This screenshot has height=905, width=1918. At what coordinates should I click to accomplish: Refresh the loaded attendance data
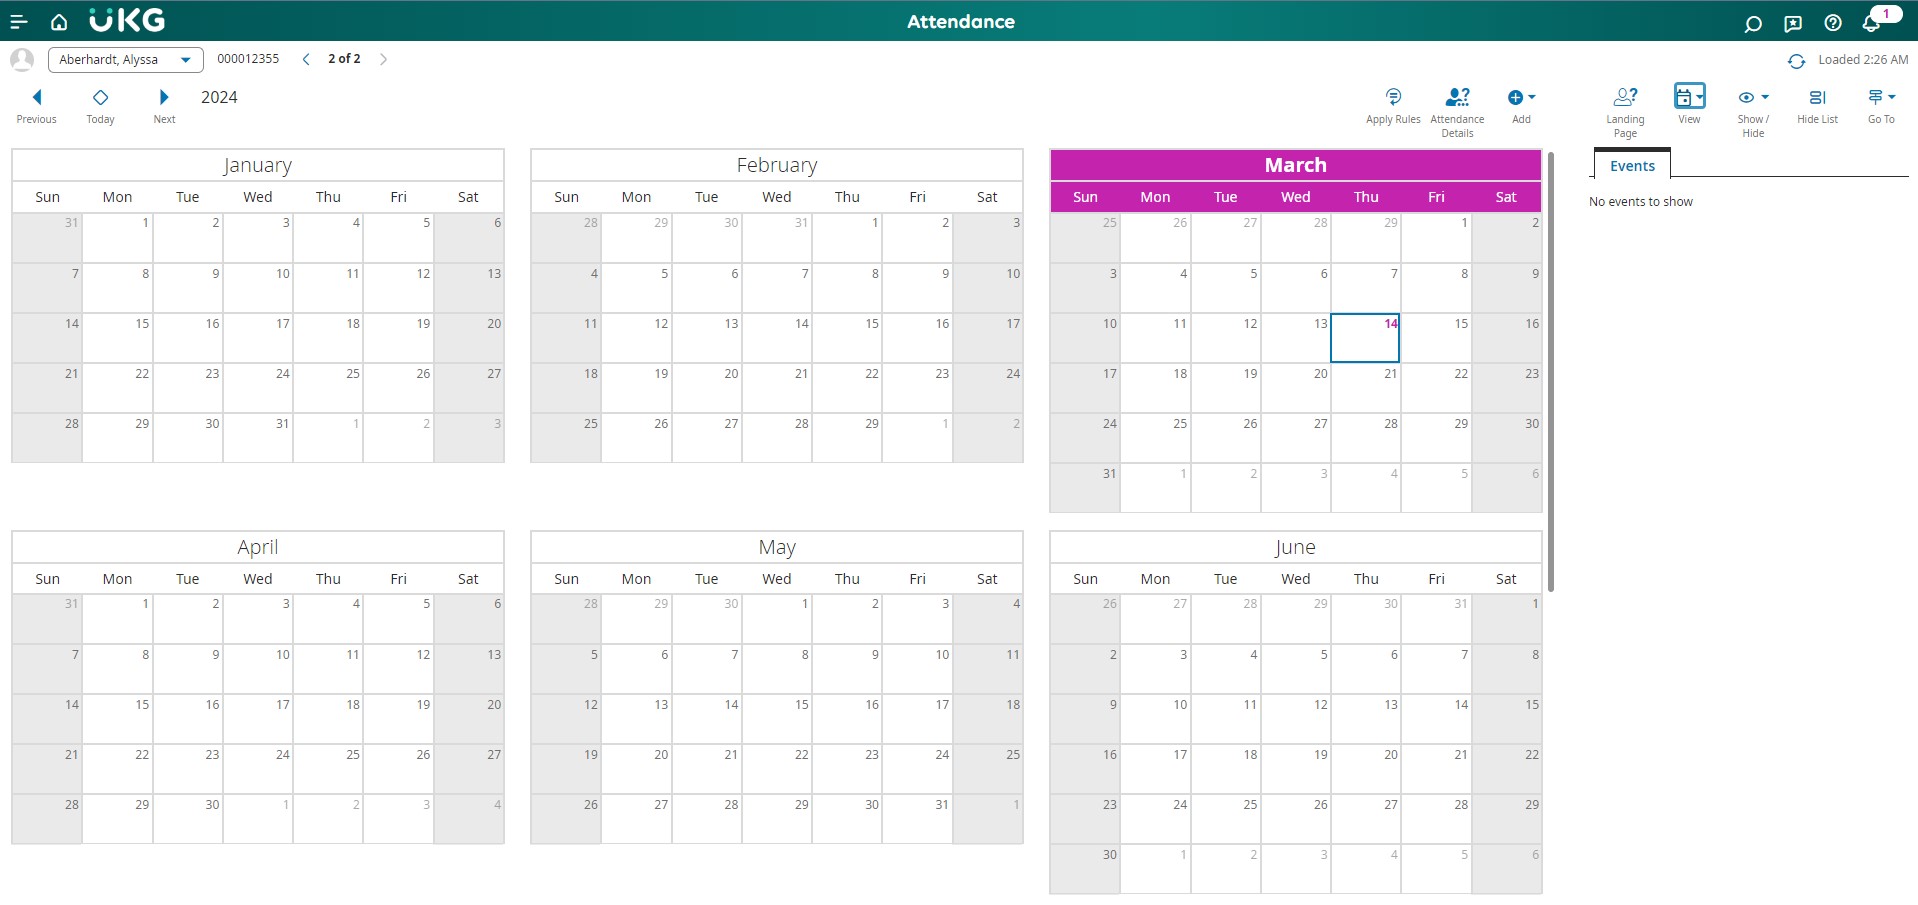tap(1796, 61)
